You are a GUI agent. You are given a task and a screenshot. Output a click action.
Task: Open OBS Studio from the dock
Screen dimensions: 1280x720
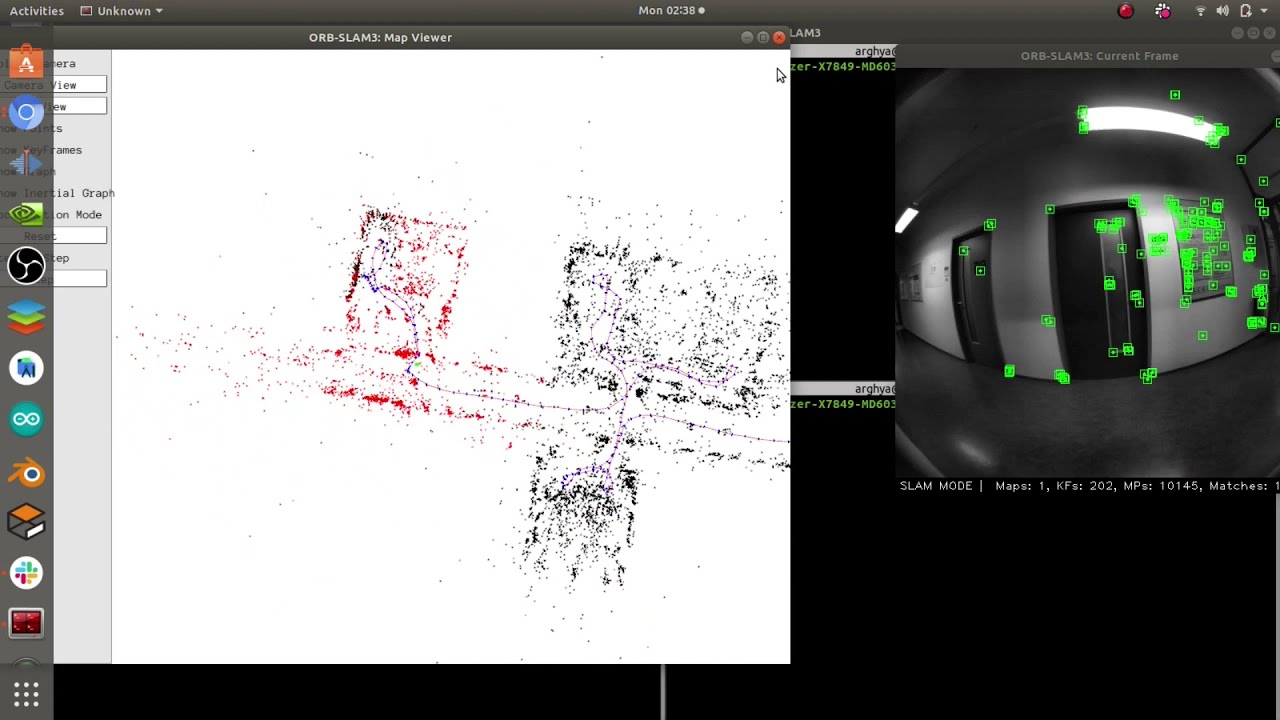[x=26, y=266]
